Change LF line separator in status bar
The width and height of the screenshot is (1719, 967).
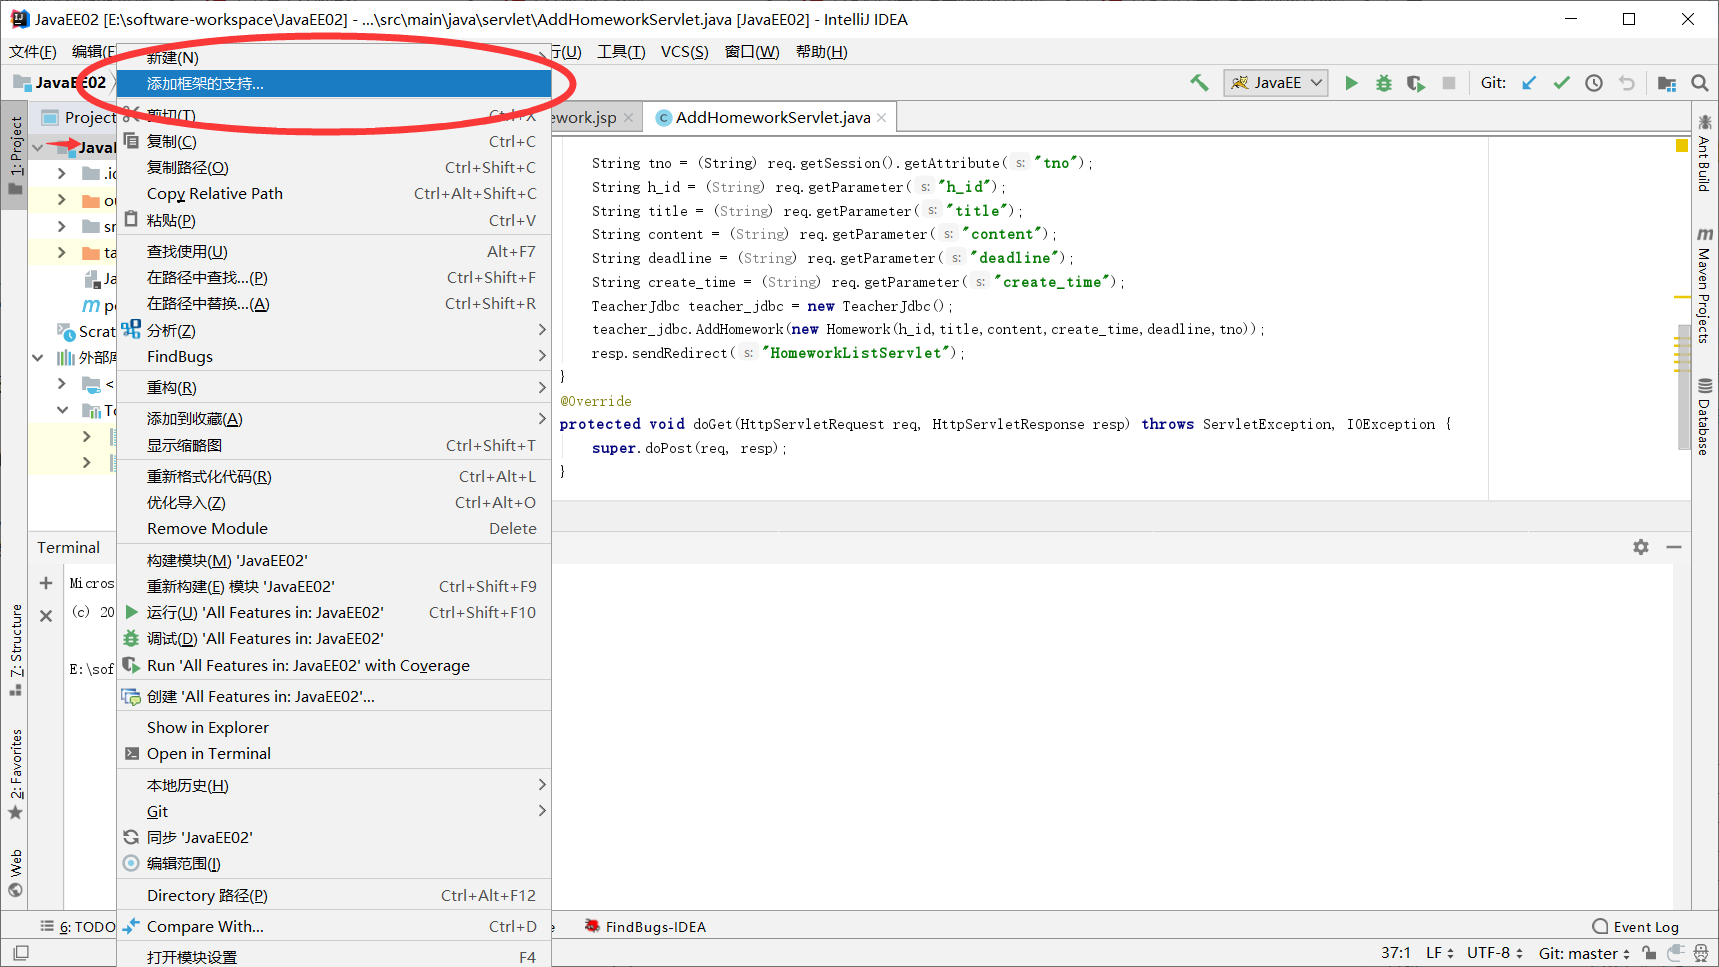[1439, 954]
